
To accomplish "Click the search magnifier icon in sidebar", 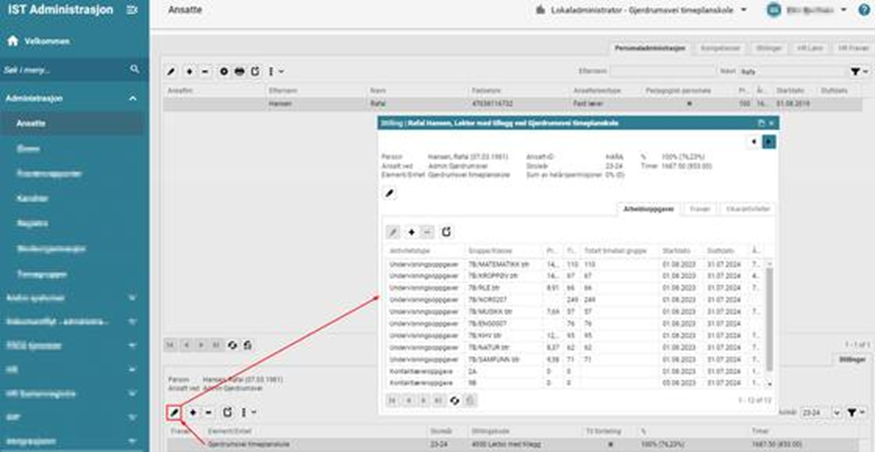I will pos(135,70).
